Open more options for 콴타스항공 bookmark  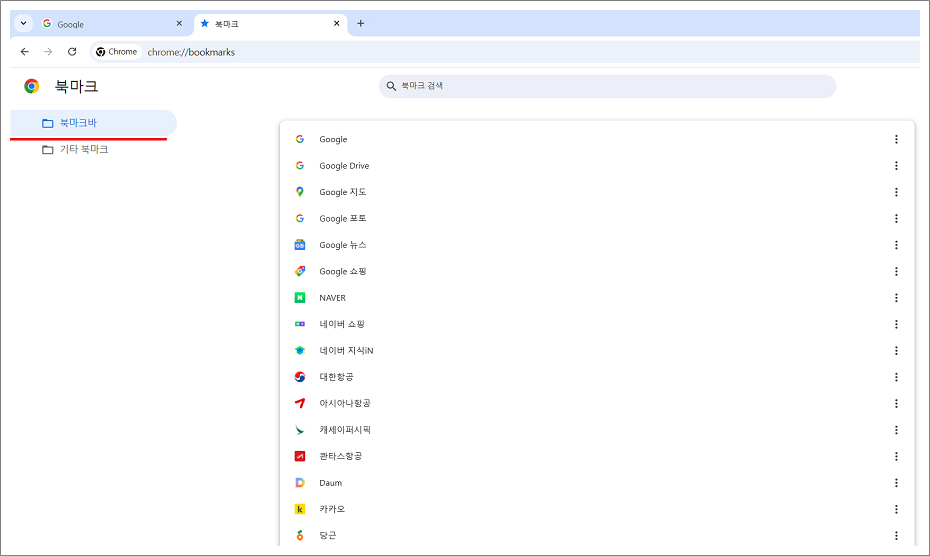896,456
